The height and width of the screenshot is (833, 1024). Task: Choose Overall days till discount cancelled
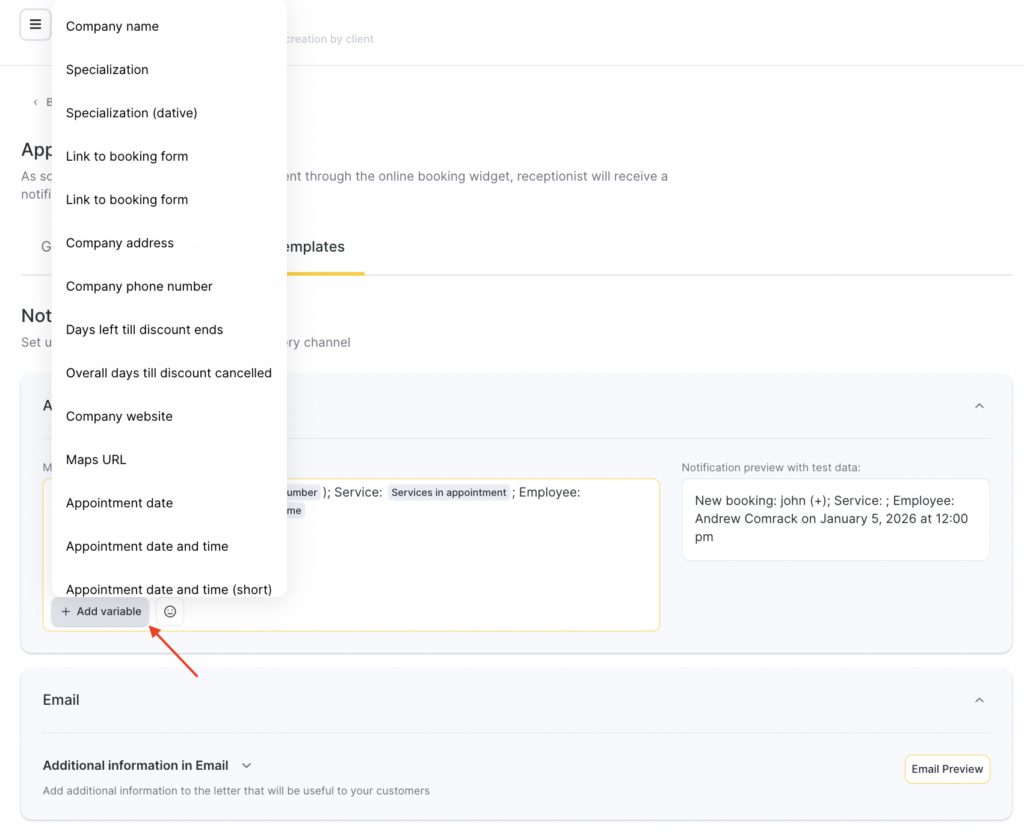[x=168, y=373]
